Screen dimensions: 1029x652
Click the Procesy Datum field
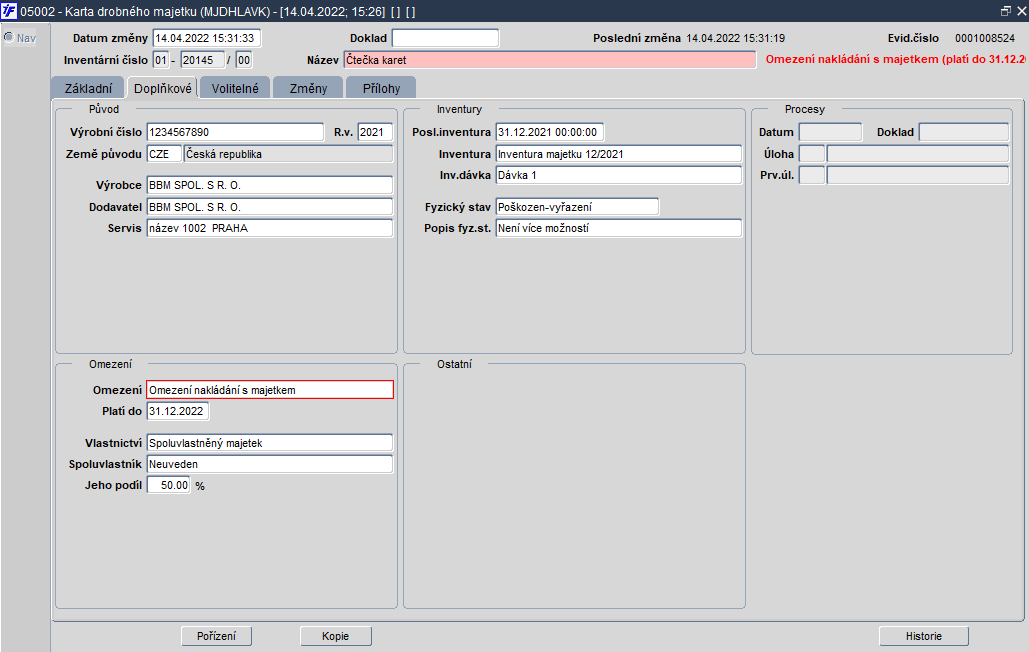click(x=830, y=132)
